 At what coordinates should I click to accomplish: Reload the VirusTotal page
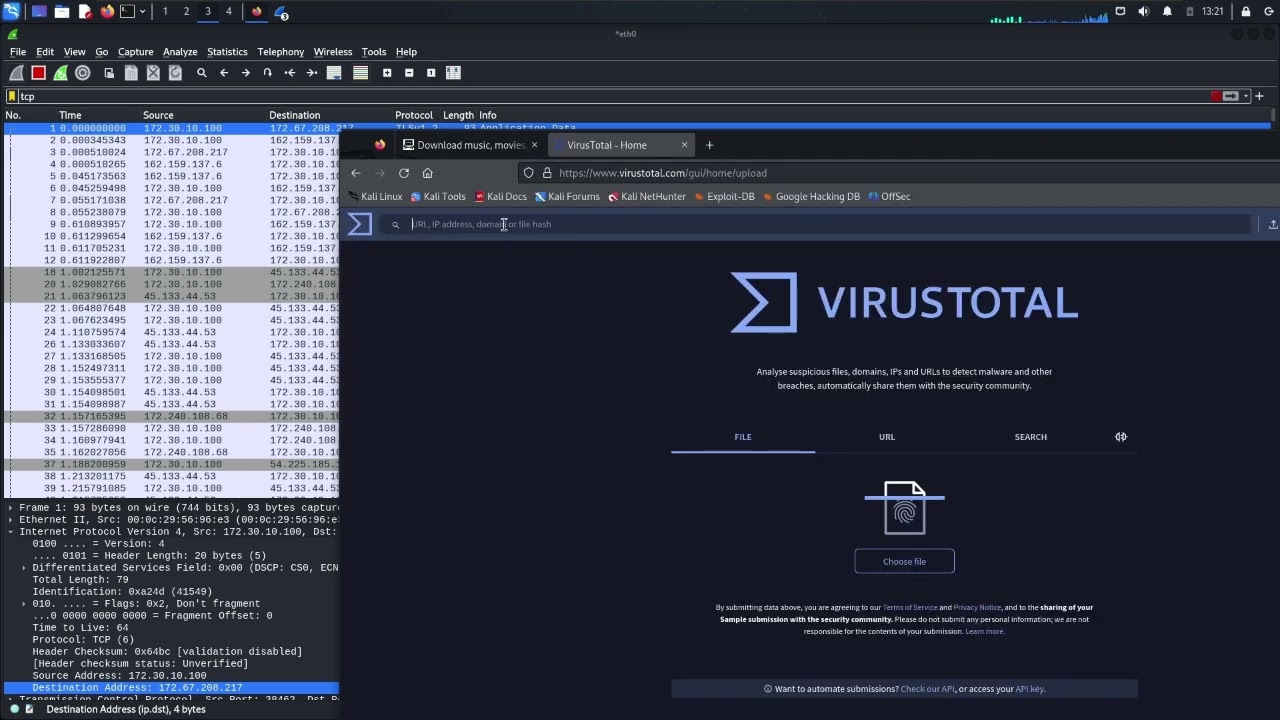tap(404, 173)
